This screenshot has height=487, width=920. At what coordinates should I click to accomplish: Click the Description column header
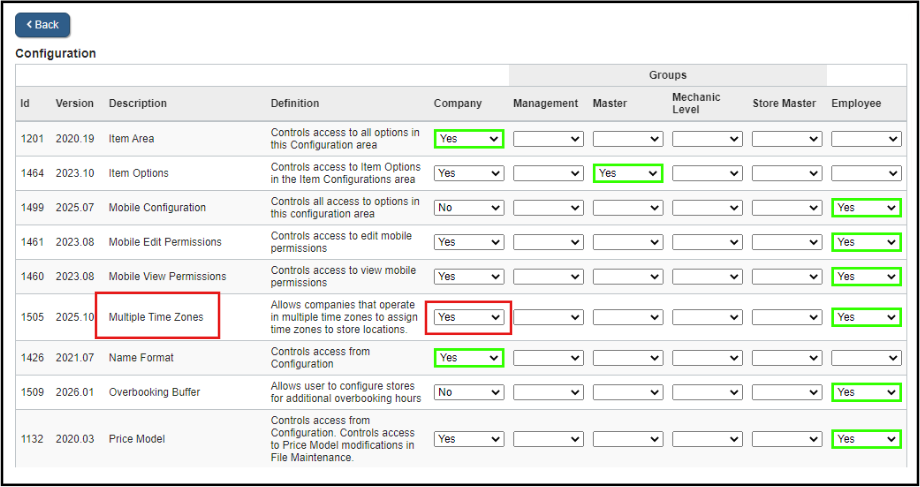[x=138, y=103]
